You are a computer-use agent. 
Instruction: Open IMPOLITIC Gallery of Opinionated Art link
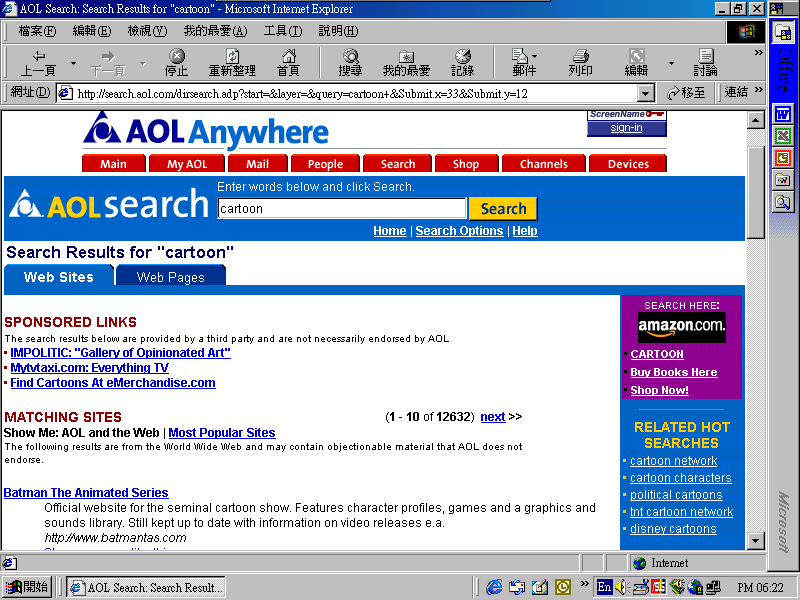tap(120, 353)
